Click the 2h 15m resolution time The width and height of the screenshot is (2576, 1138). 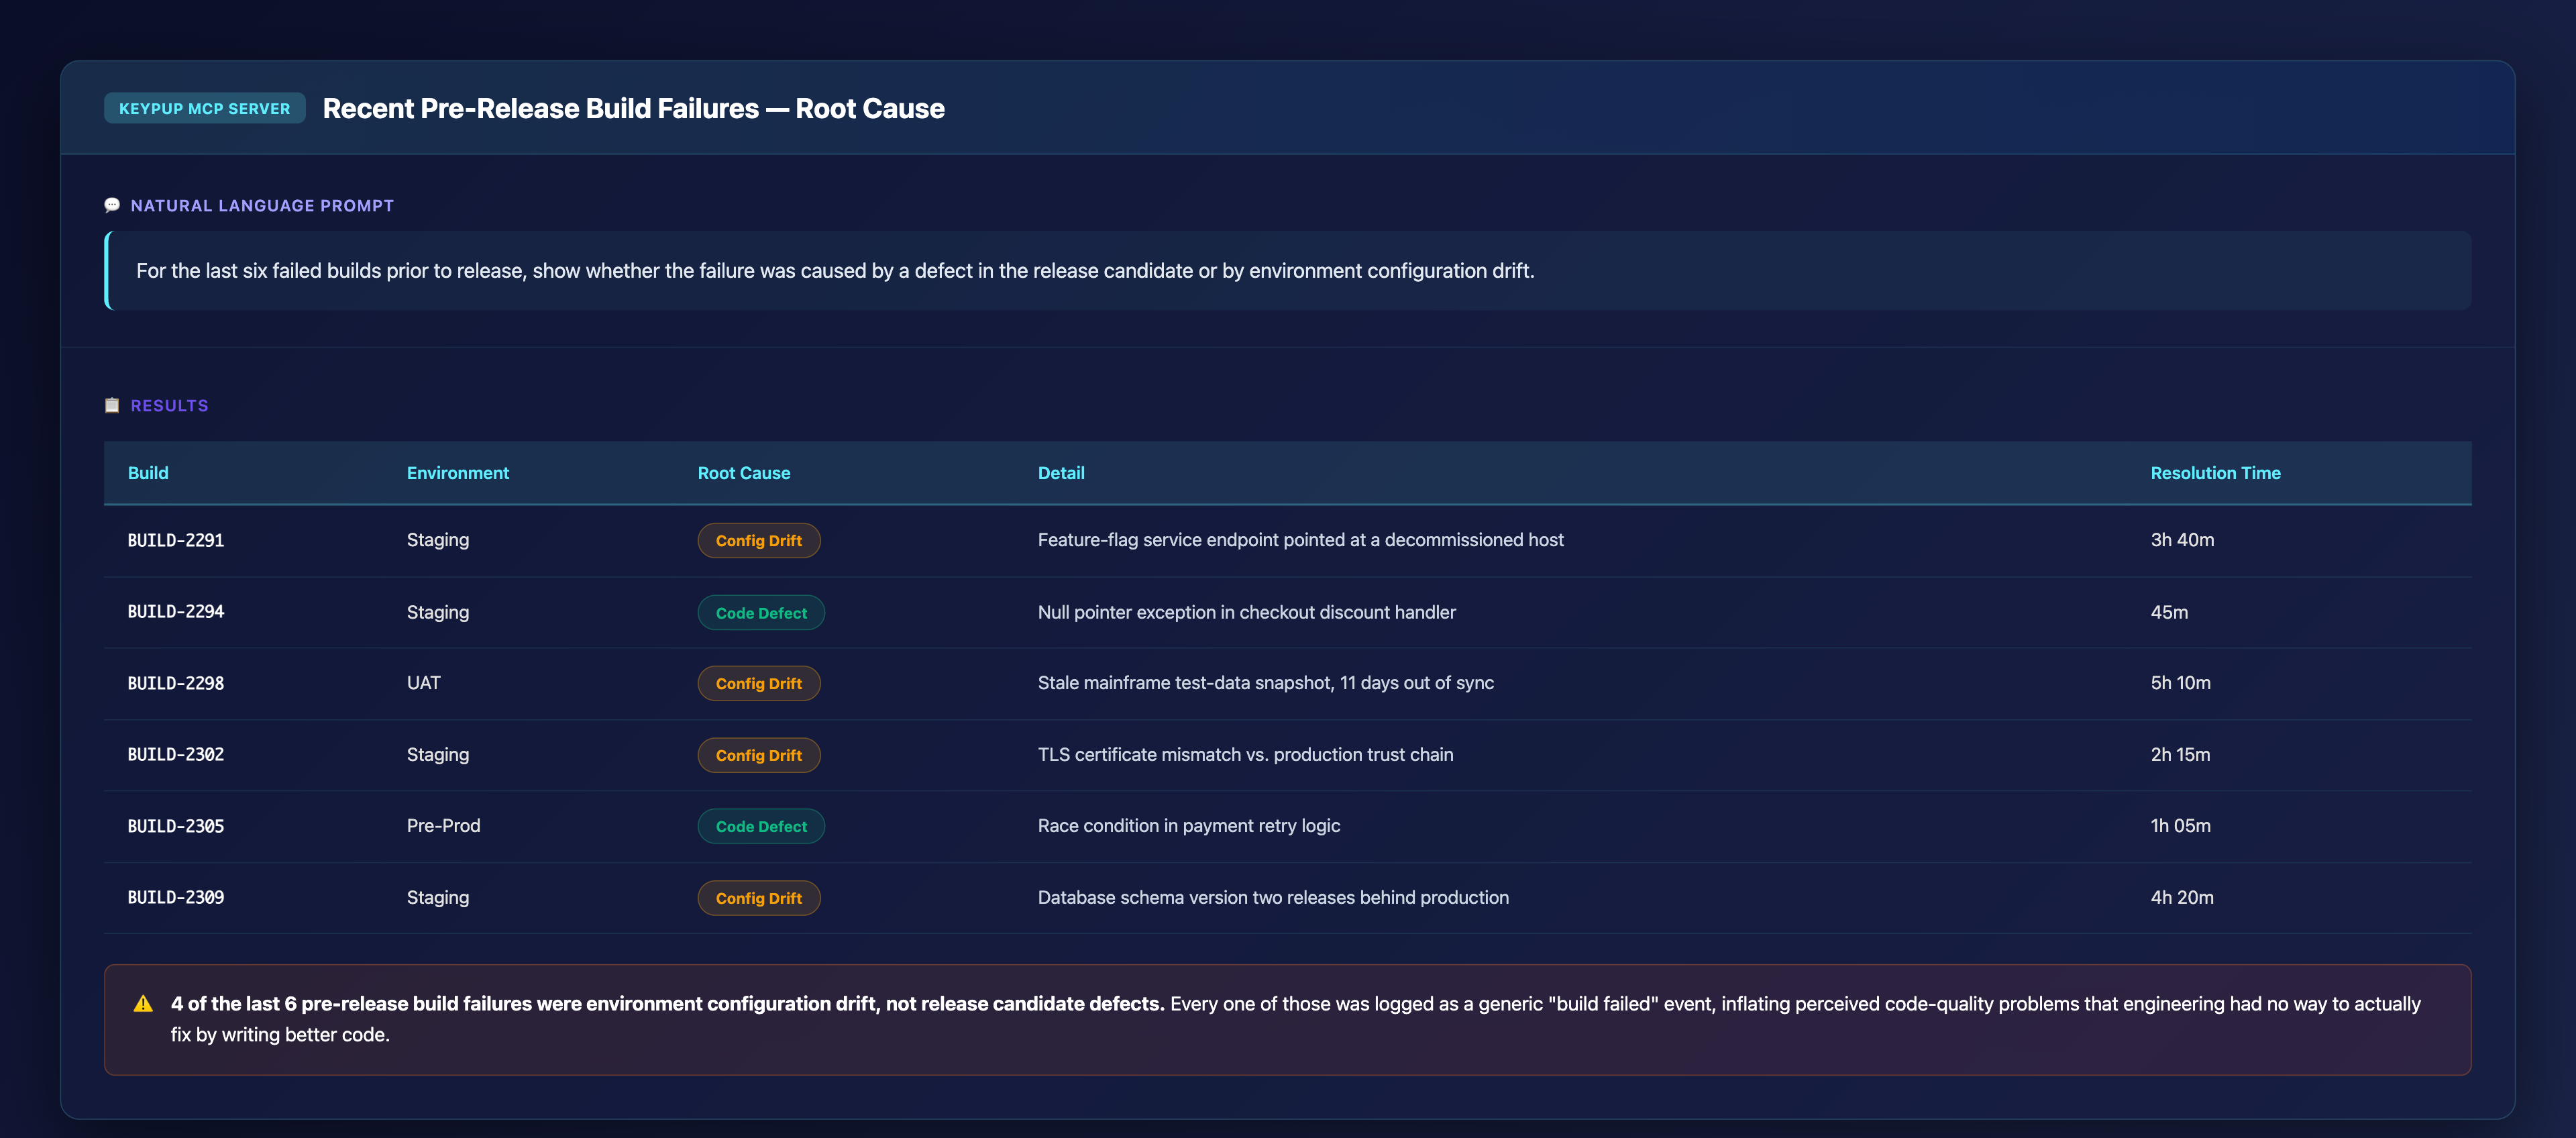pyautogui.click(x=2180, y=755)
